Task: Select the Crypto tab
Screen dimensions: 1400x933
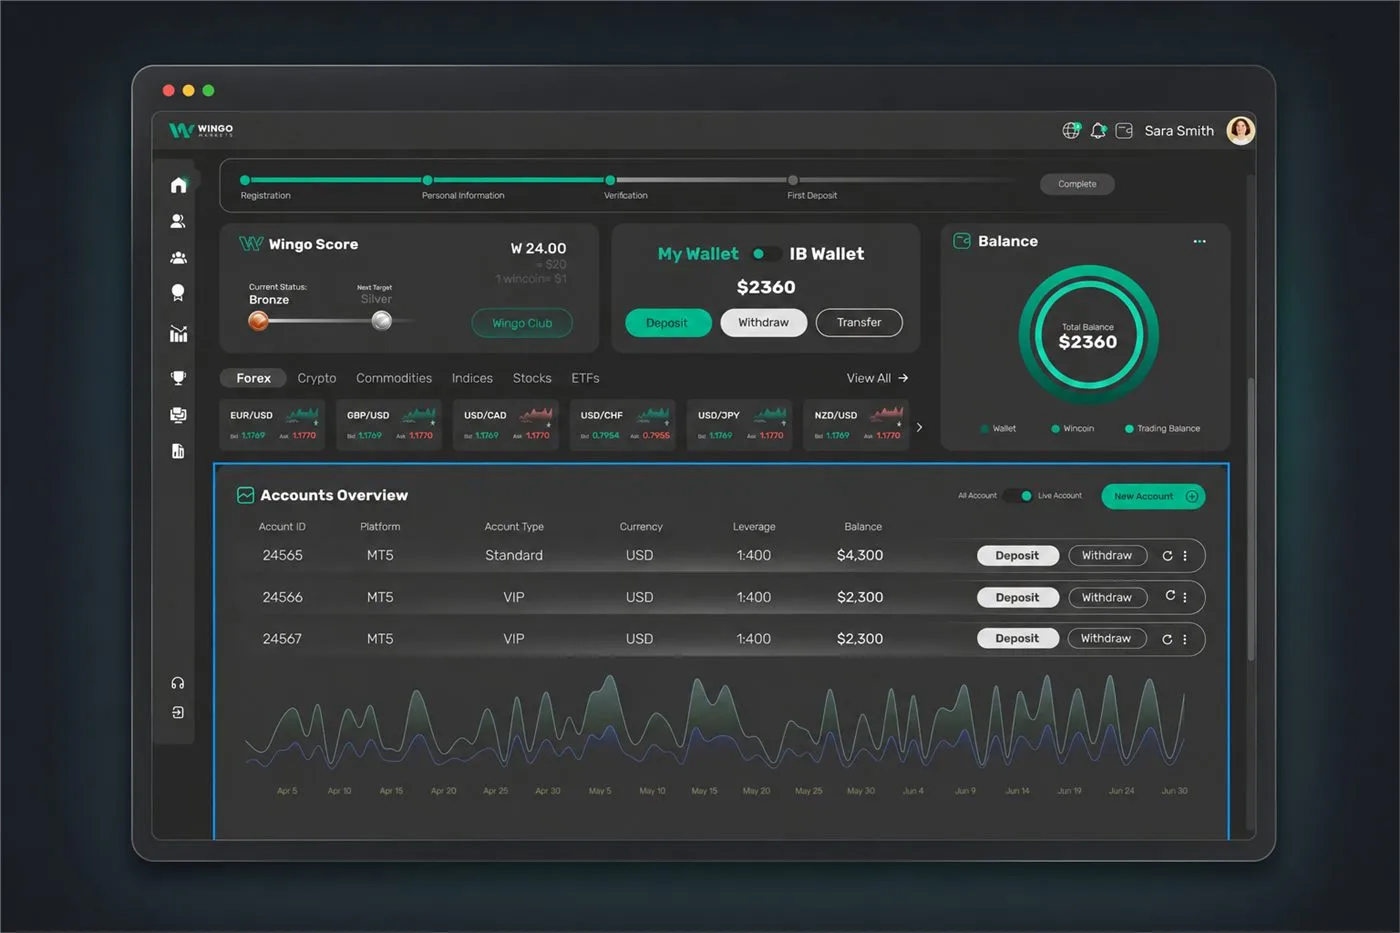Action: (316, 378)
